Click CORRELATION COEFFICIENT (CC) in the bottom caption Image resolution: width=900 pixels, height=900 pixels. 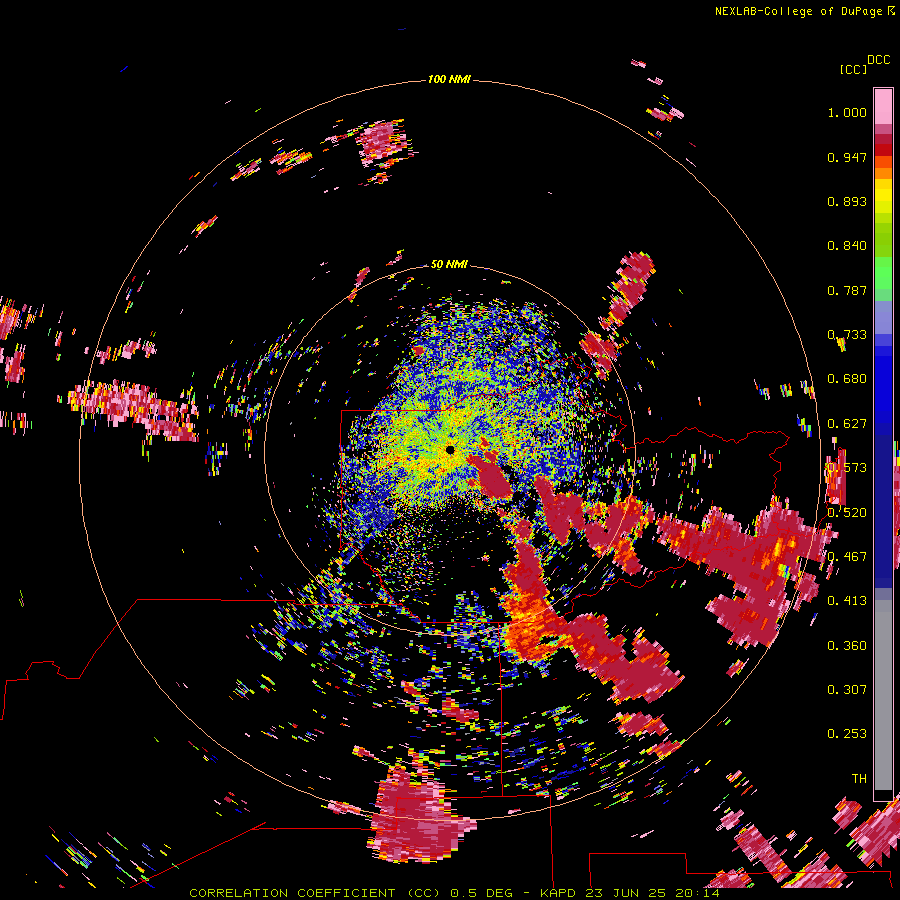[x=315, y=893]
